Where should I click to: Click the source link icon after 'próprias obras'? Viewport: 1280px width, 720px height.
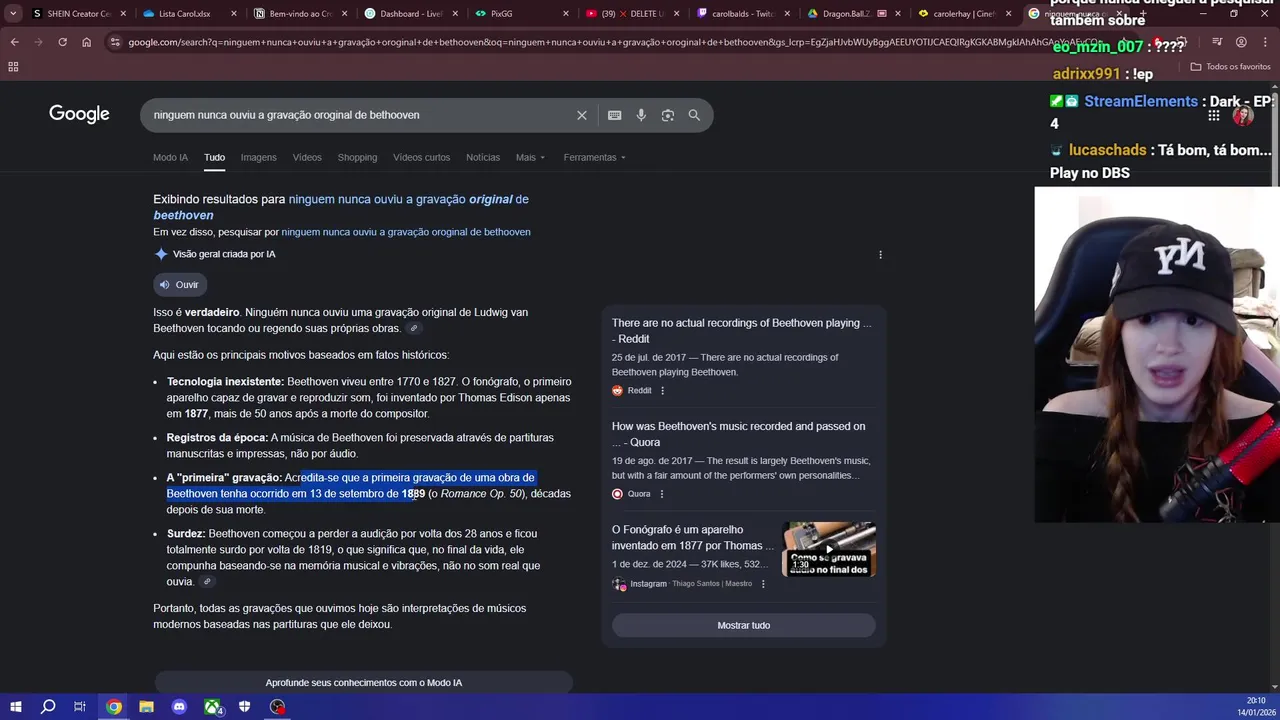point(414,328)
